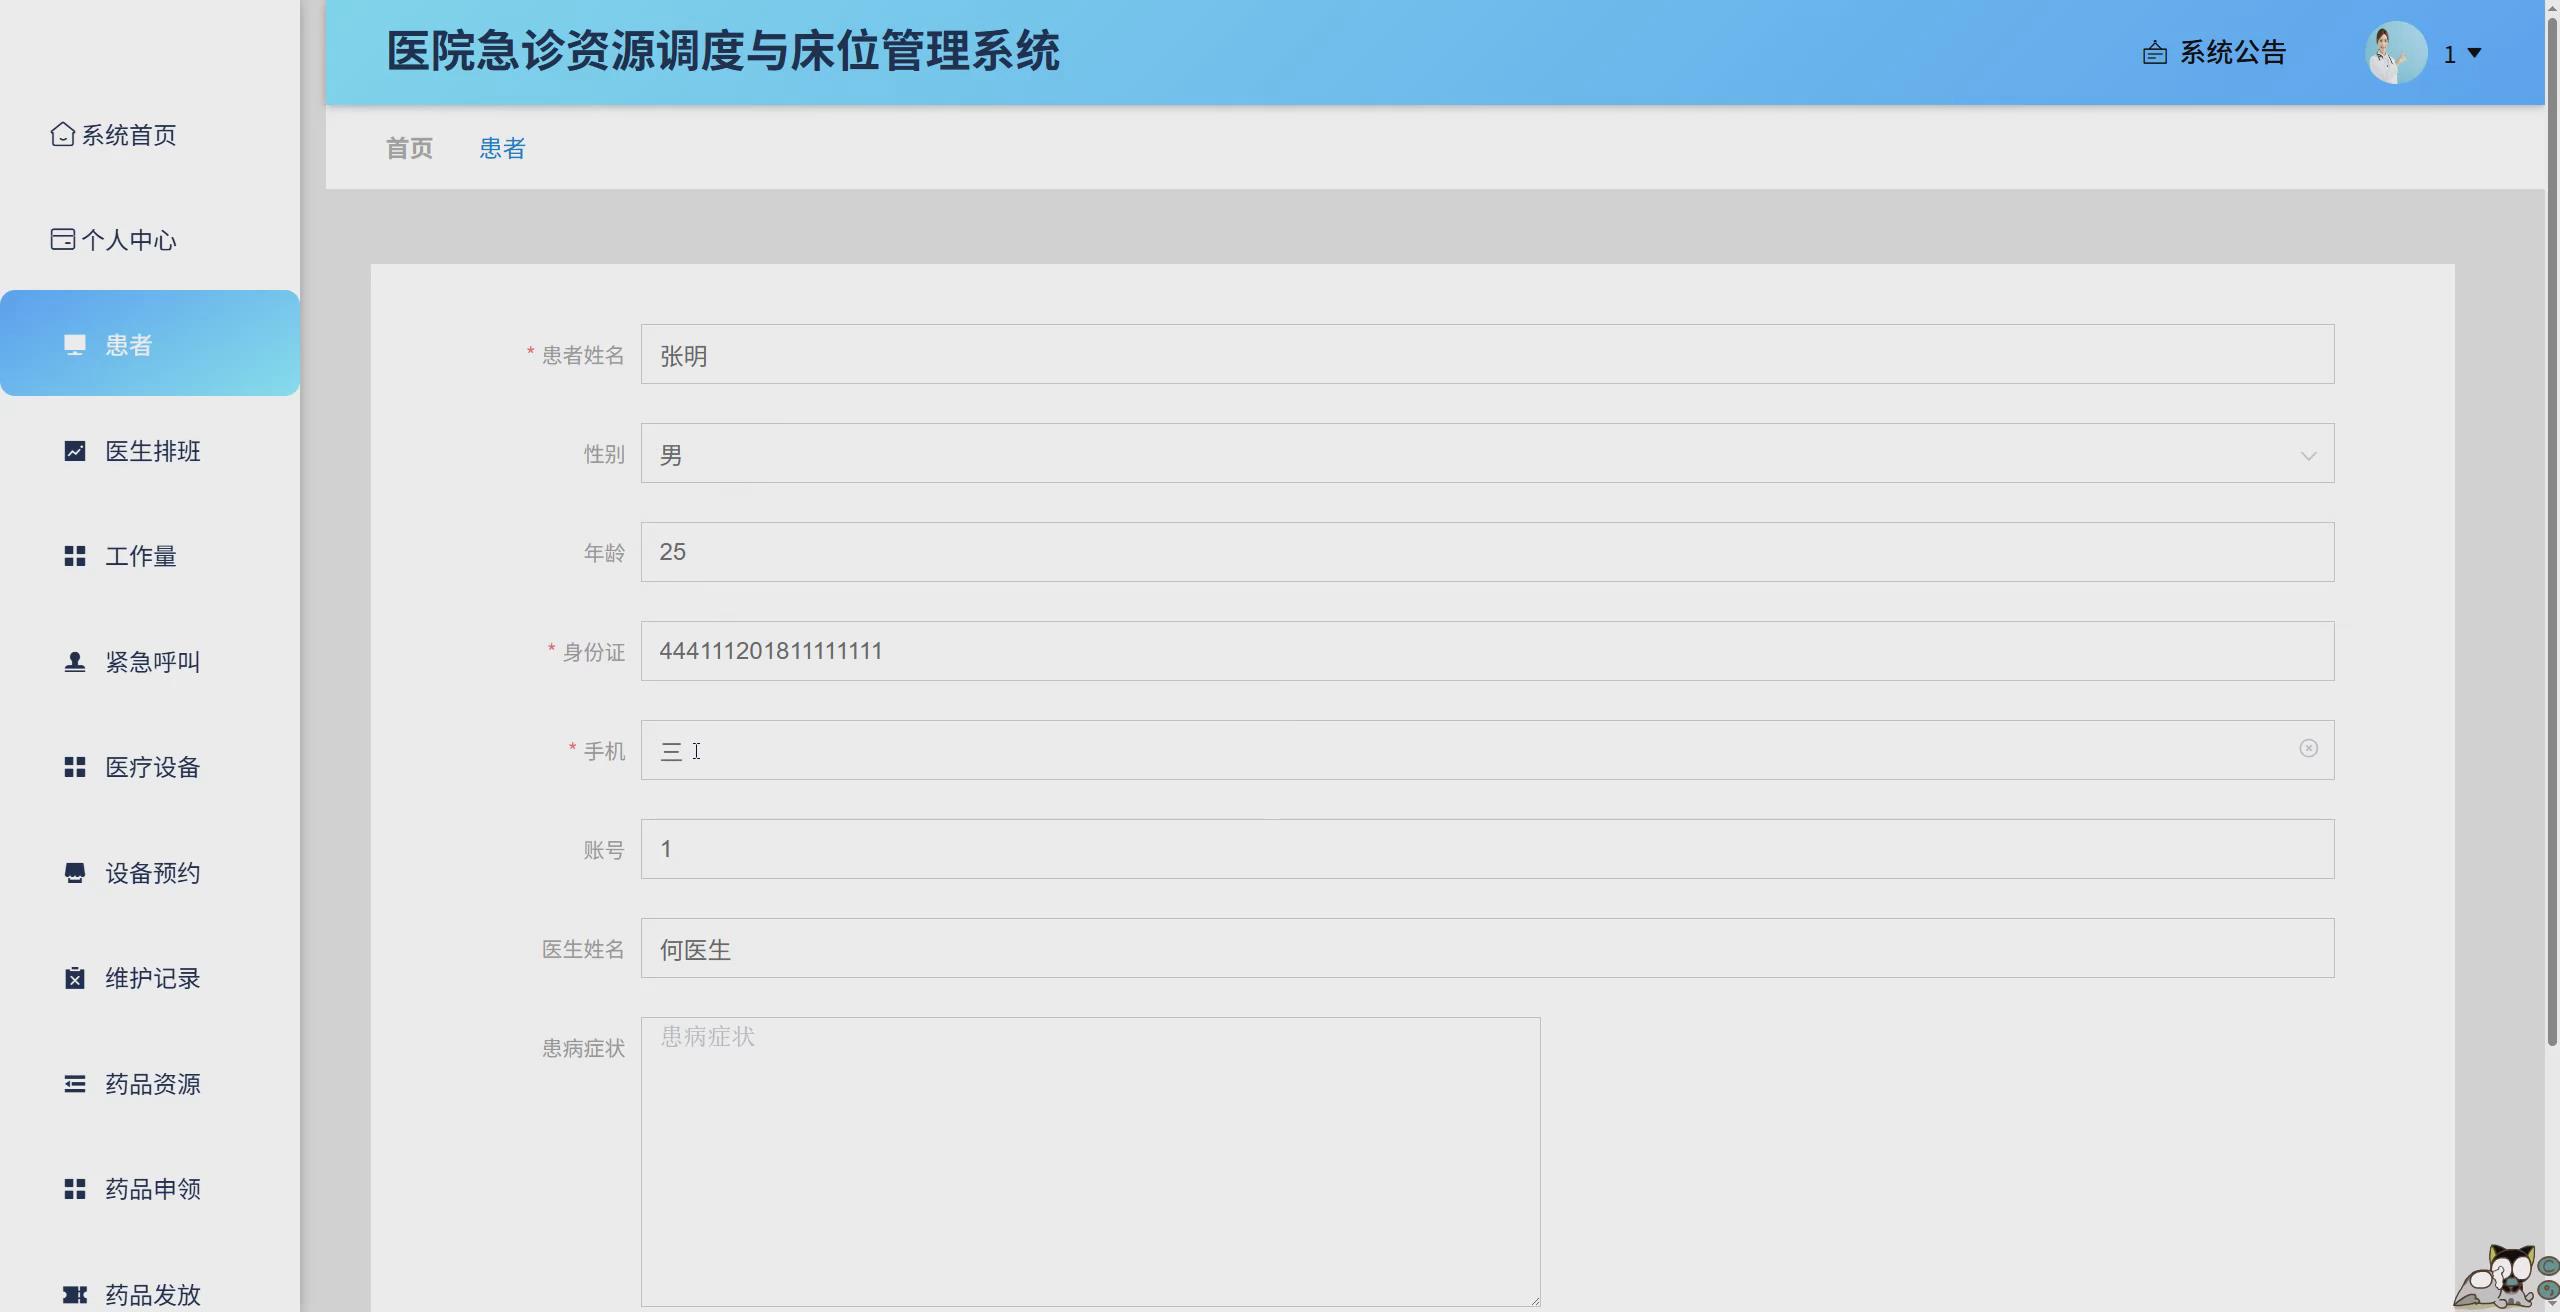Click the user avatar picture

pyautogui.click(x=2396, y=52)
